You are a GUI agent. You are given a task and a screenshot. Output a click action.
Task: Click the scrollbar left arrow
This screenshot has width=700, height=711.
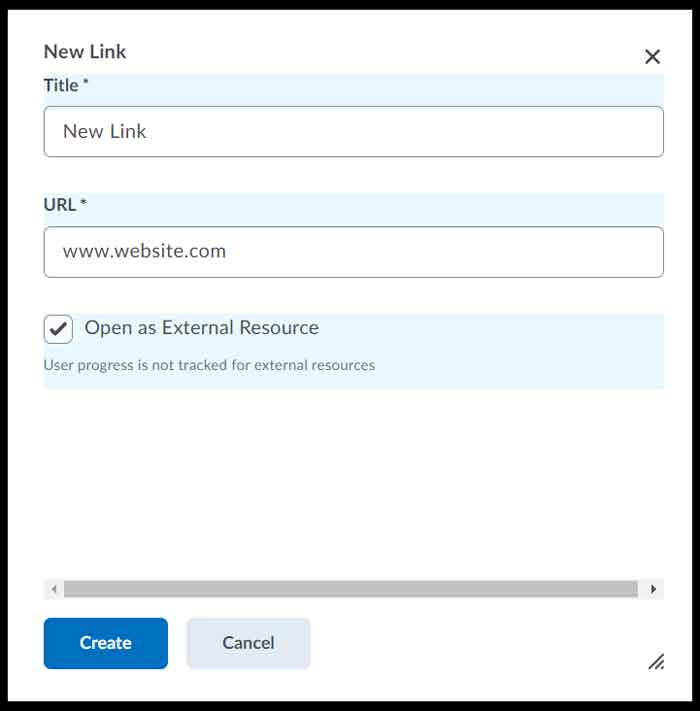pyautogui.click(x=54, y=589)
